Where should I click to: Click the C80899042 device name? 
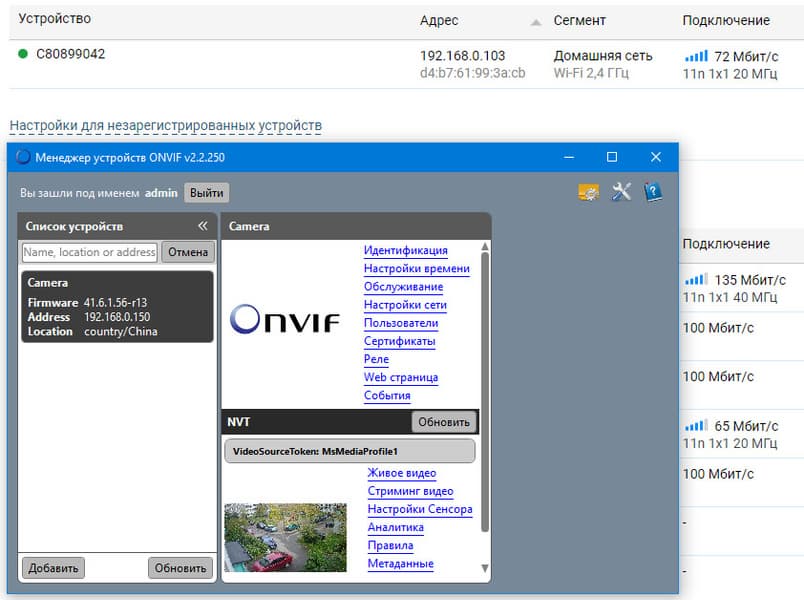click(70, 54)
